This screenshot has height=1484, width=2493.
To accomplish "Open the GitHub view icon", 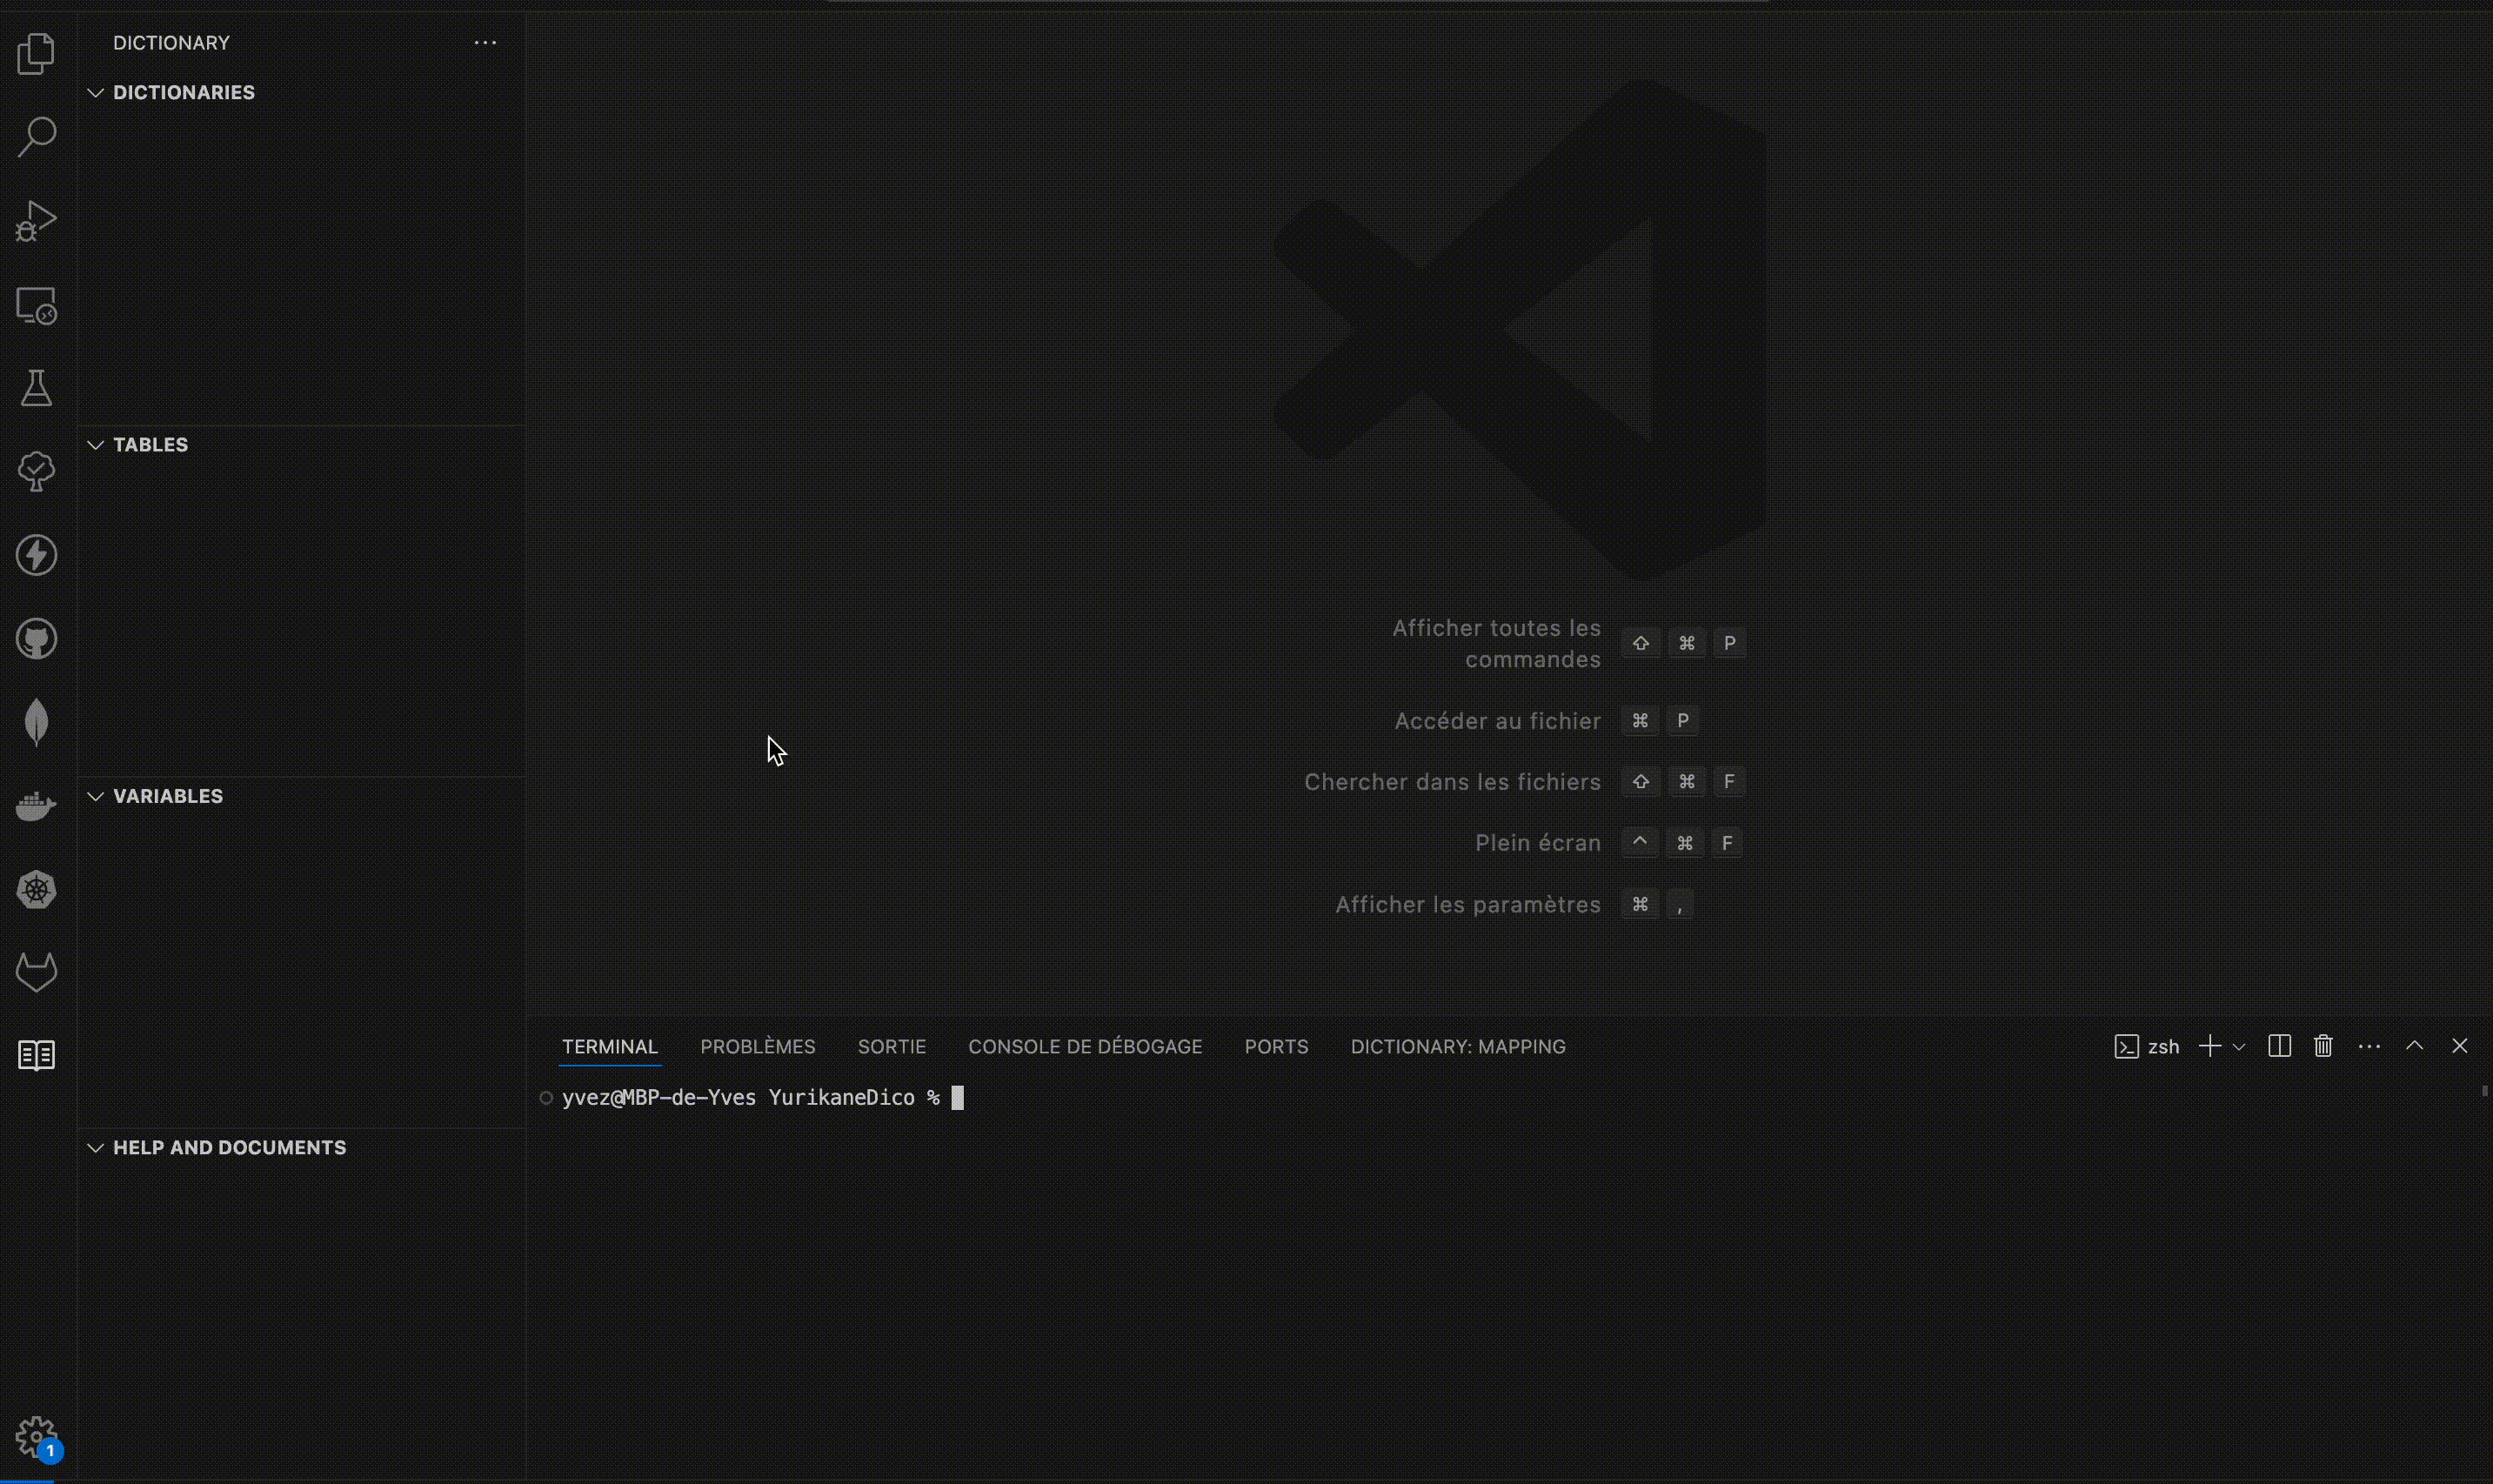I will (x=36, y=639).
